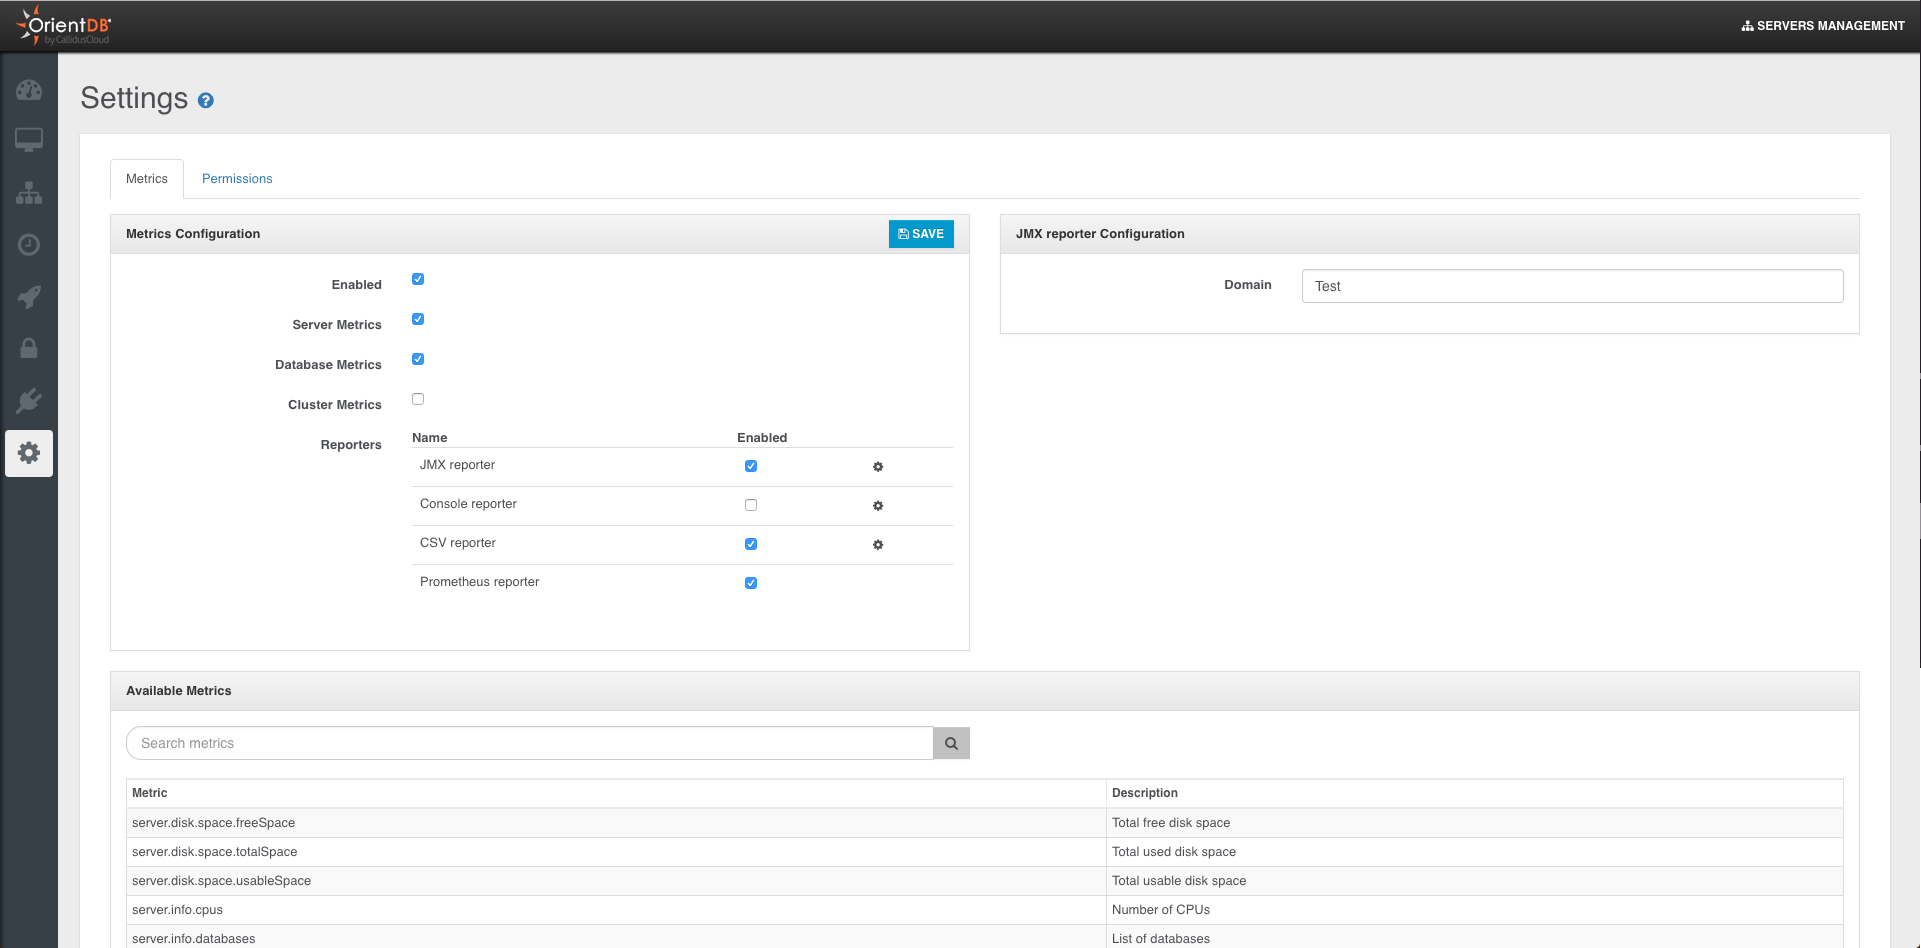Select the rocket icon in sidebar
The image size is (1921, 948).
coord(29,297)
